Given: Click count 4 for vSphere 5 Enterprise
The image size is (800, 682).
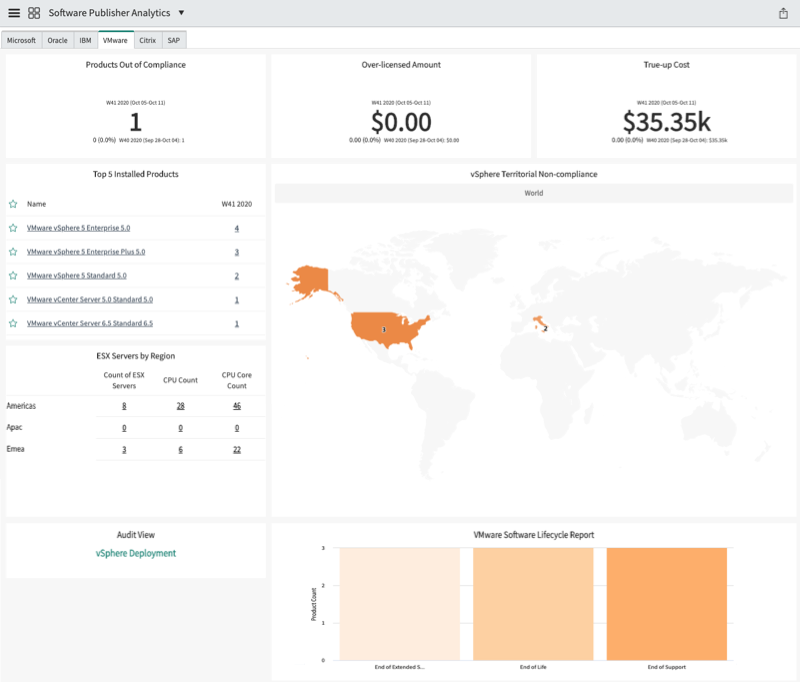Looking at the screenshot, I should tap(237, 229).
